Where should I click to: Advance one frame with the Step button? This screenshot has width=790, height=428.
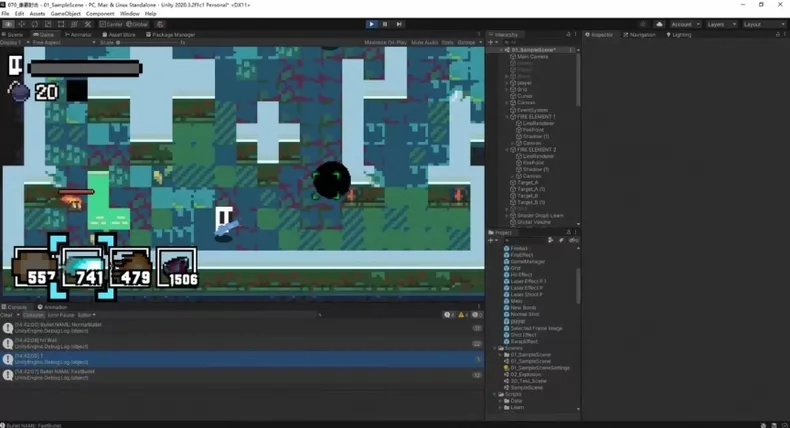399,24
